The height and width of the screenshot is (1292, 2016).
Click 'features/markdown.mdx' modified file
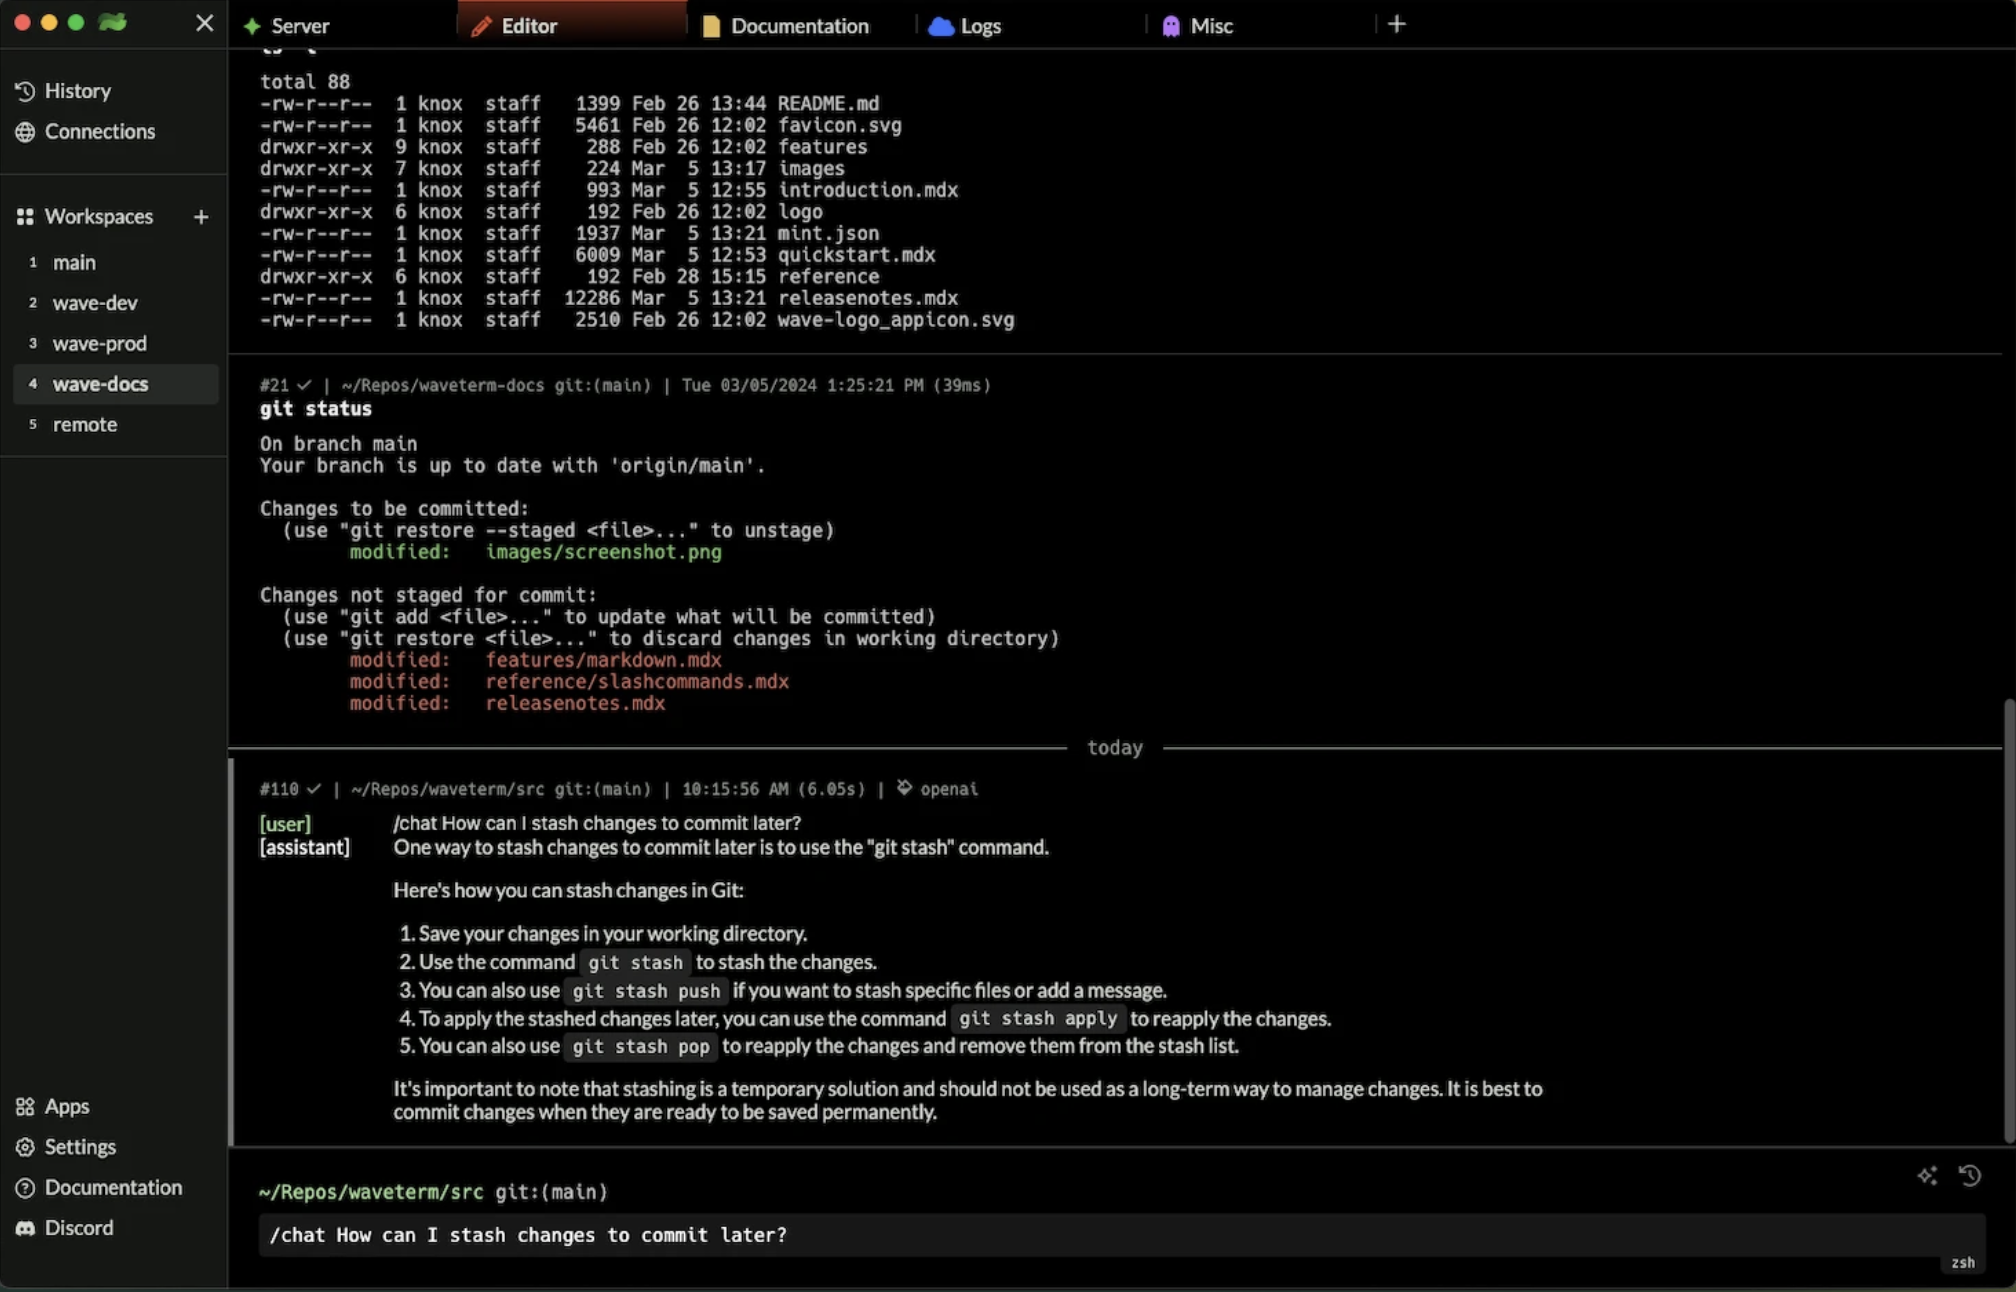click(x=603, y=660)
